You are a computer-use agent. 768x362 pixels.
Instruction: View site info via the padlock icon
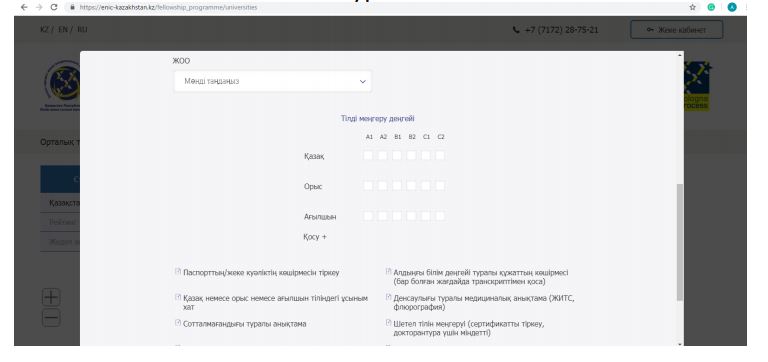tap(72, 7)
